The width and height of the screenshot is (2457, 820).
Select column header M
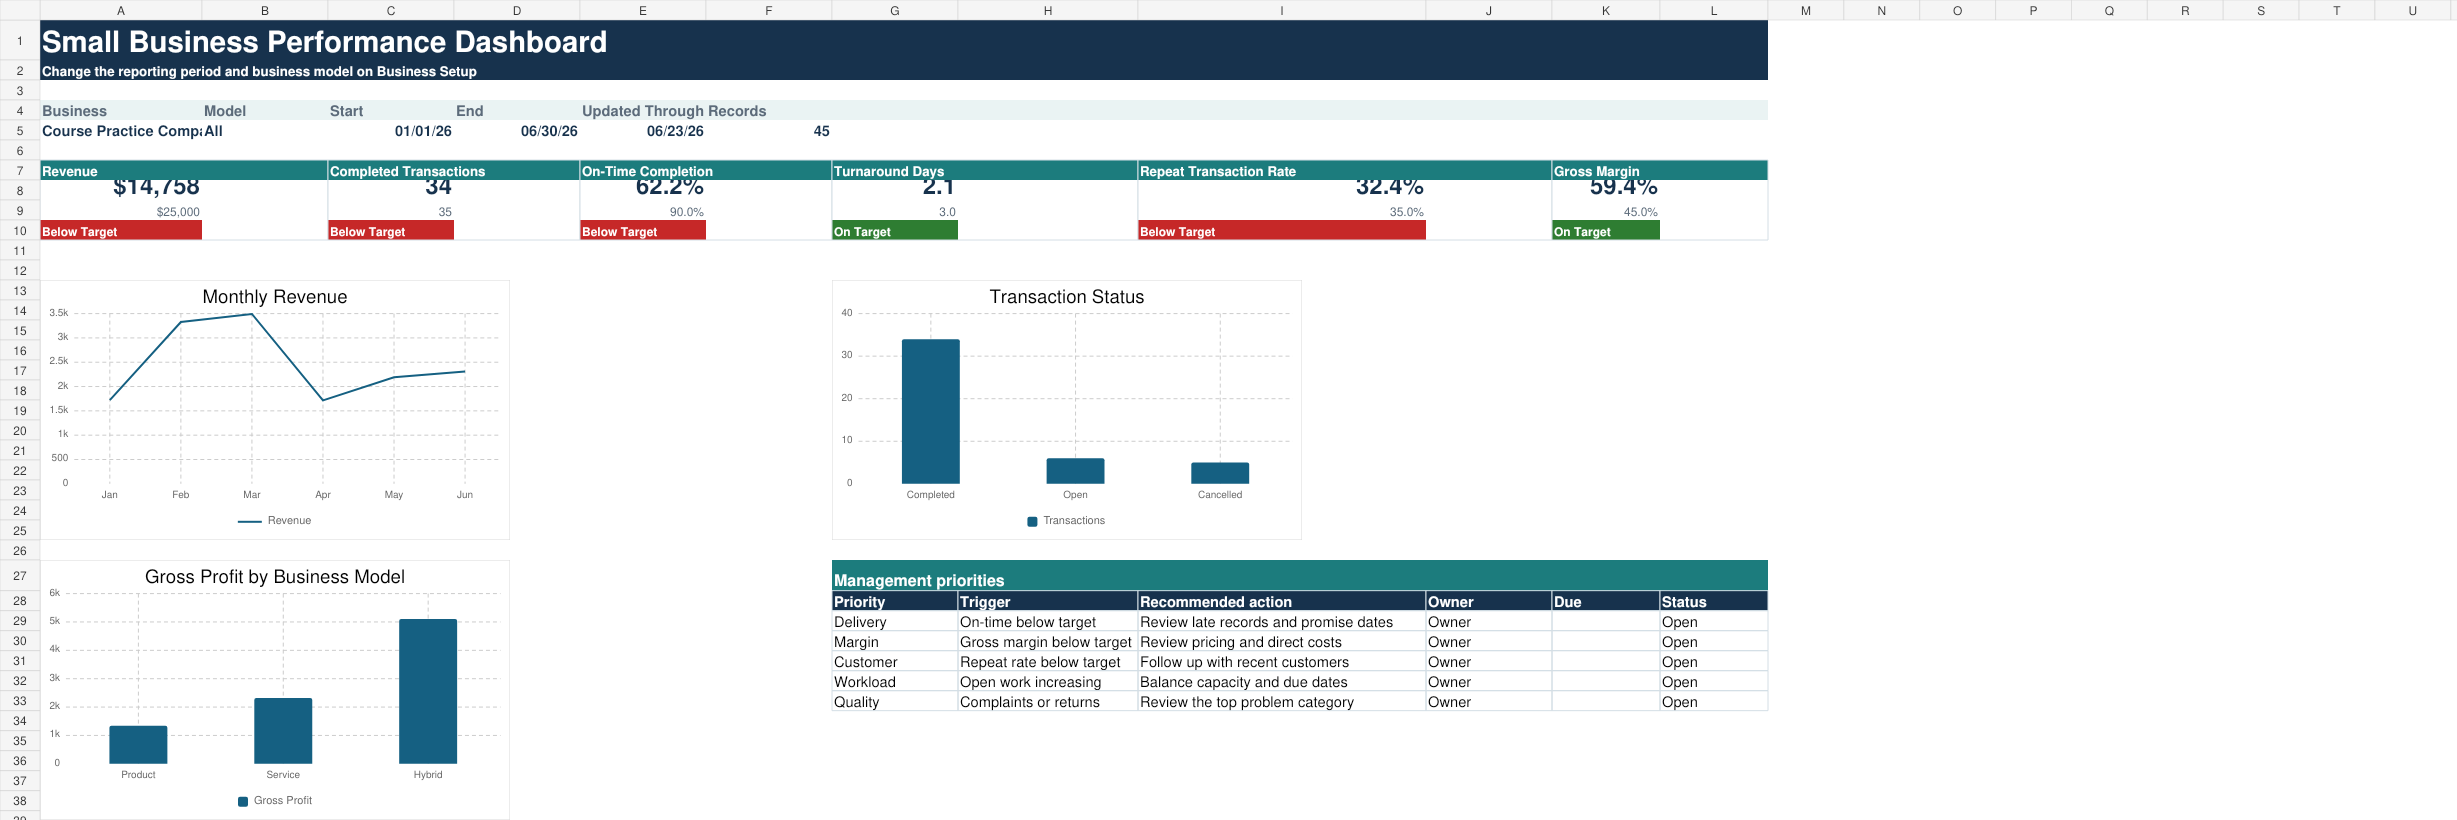point(1806,10)
